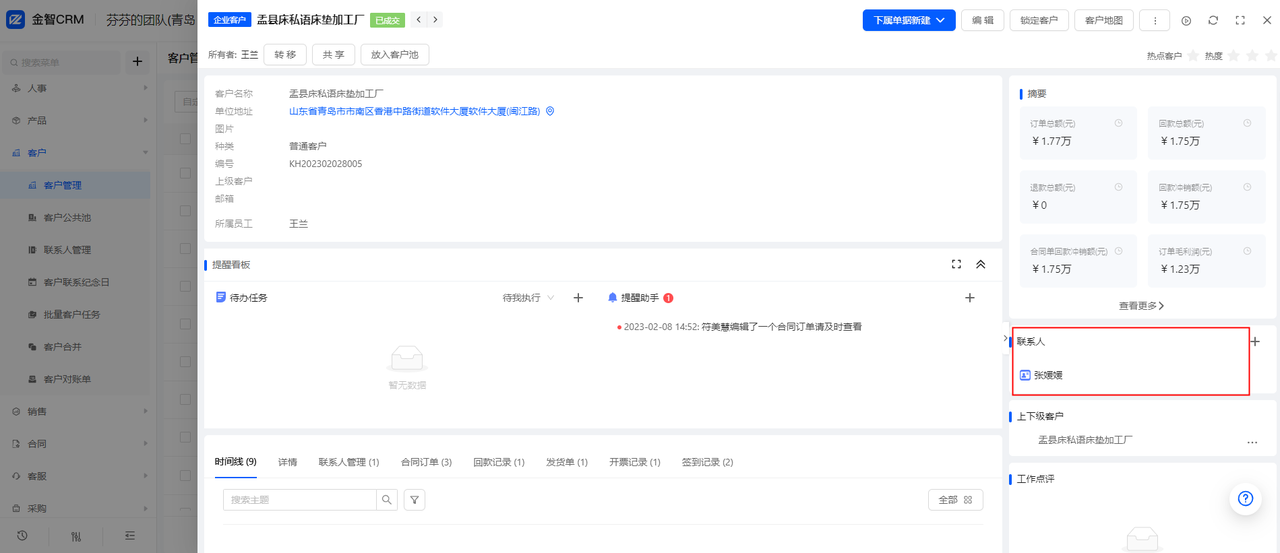The image size is (1280, 553).
Task: Click 查看更多 in the summary panel
Action: click(x=1141, y=306)
